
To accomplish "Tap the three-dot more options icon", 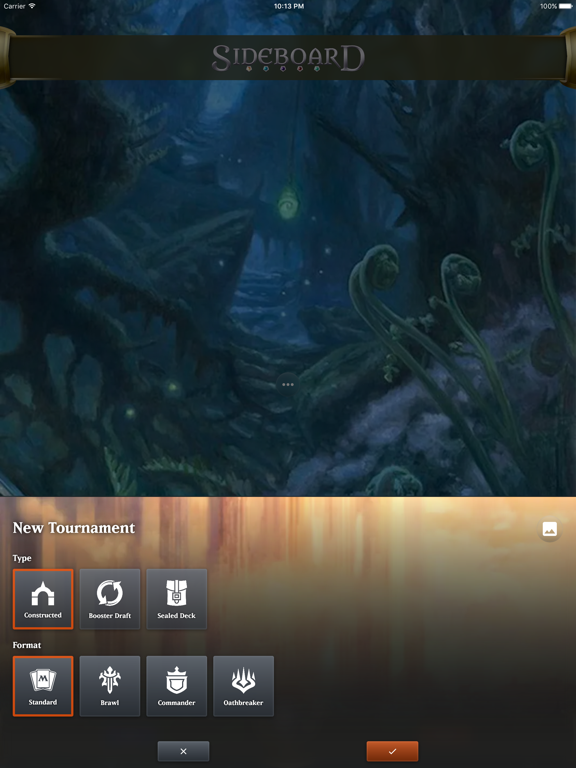I will 288,384.
